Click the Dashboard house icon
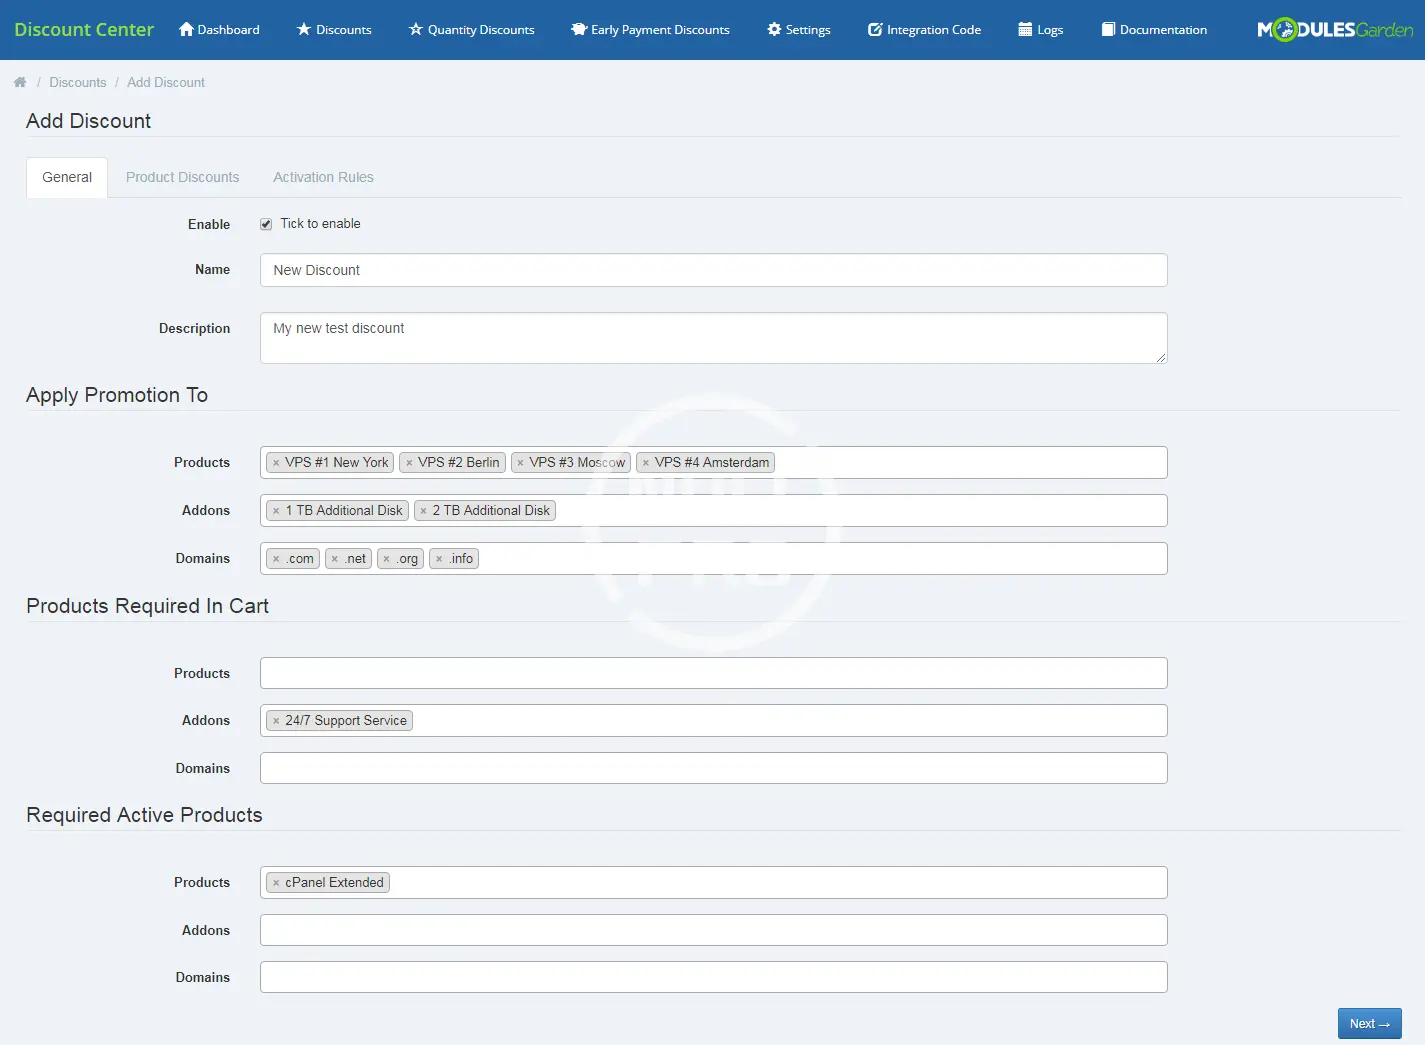The width and height of the screenshot is (1425, 1045). 186,29
